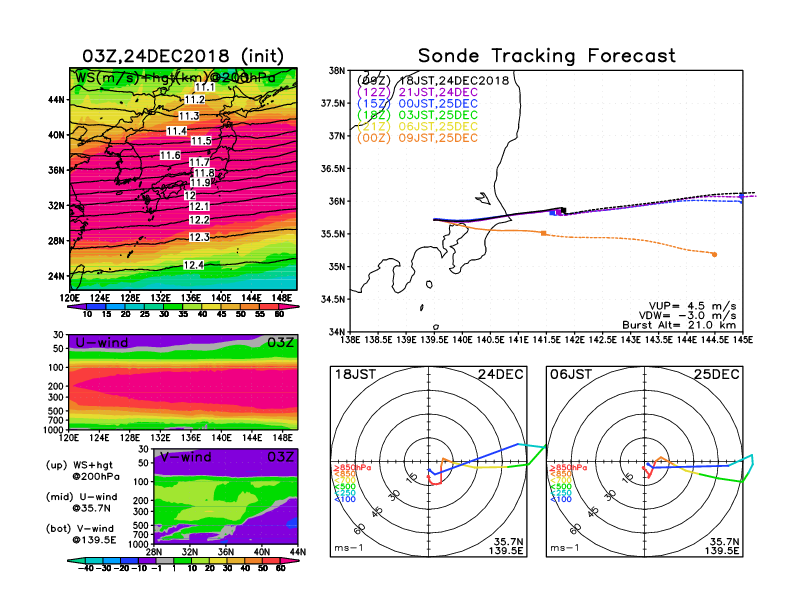The width and height of the screenshot is (792, 612).
Task: Click 'ms-1' unit in the 06JST hodograph
Action: click(564, 548)
